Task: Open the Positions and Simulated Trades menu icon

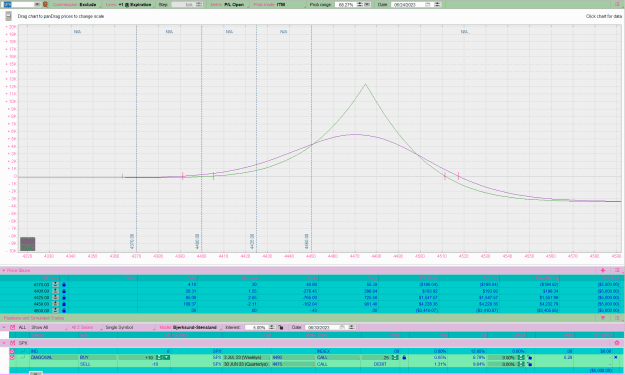Action: click(x=617, y=318)
